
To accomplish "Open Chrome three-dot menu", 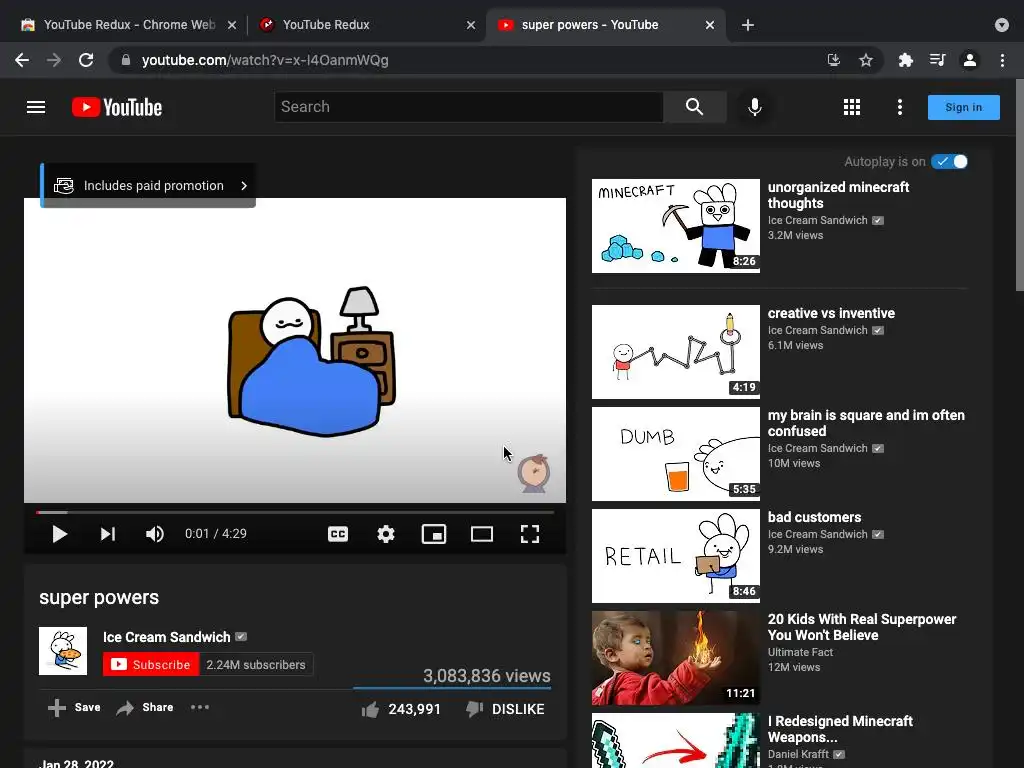I will [1002, 60].
